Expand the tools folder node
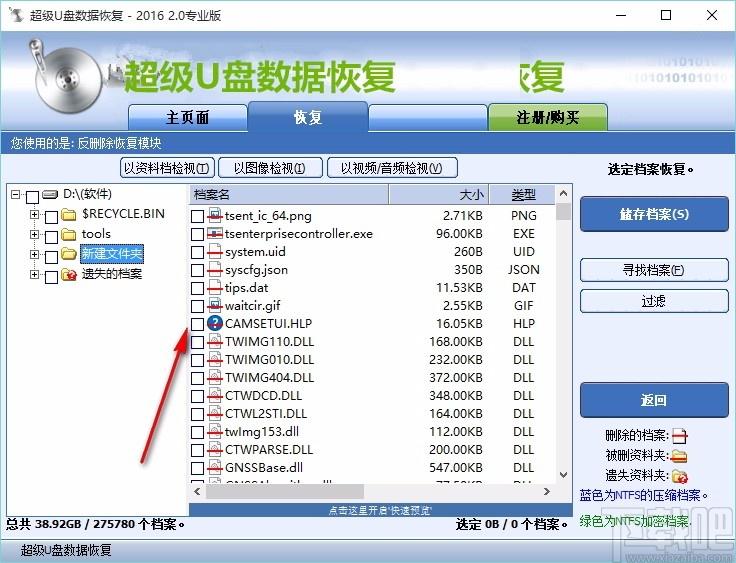This screenshot has width=736, height=563. (x=34, y=234)
